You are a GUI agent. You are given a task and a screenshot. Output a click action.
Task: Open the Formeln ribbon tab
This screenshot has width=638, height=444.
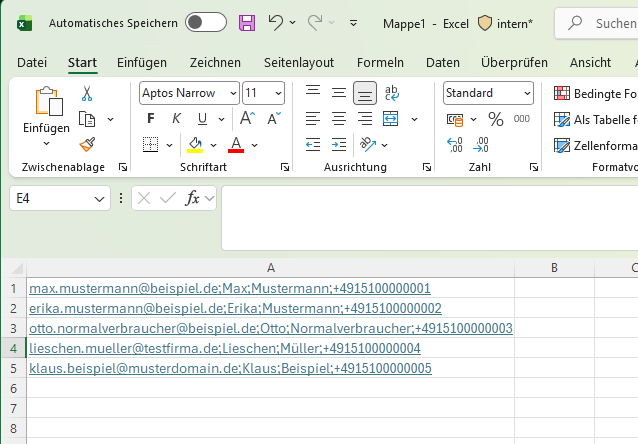tap(380, 62)
